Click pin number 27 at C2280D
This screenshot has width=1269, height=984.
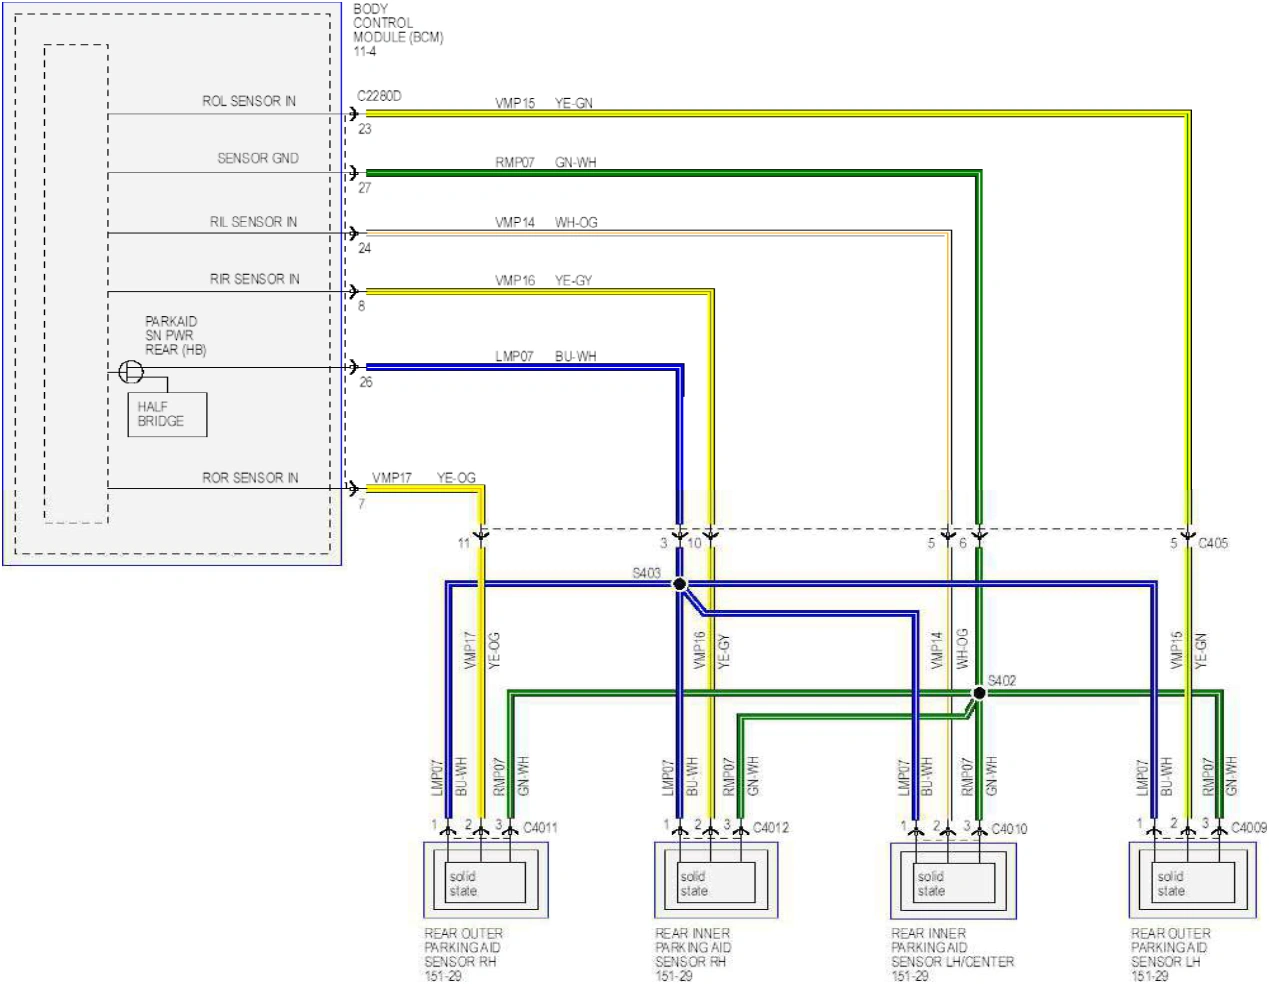click(x=365, y=188)
